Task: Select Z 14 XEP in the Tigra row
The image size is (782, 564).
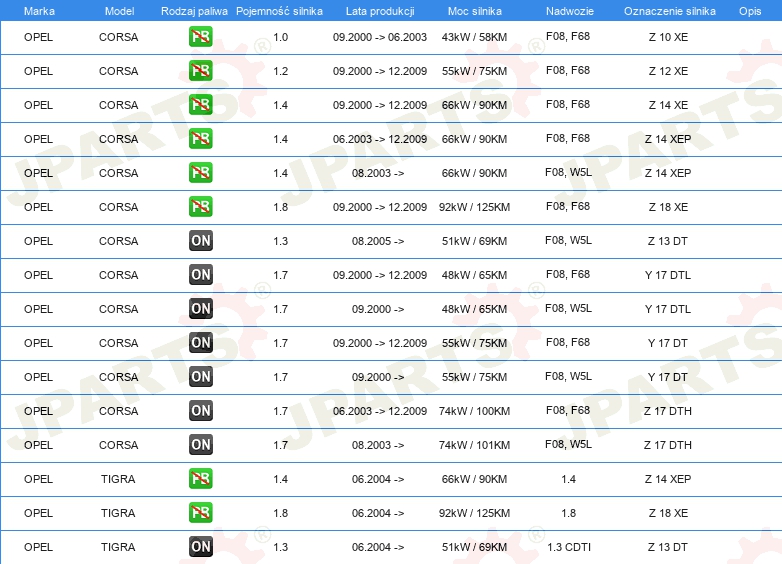Action: tap(668, 479)
